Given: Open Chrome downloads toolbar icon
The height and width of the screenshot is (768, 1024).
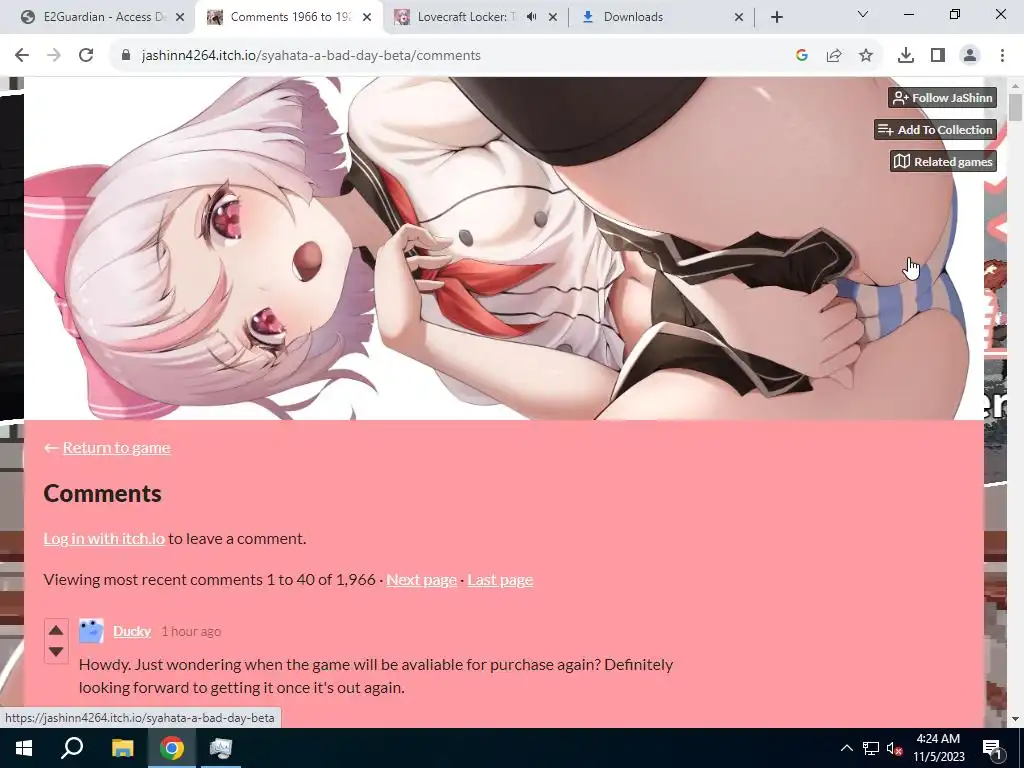Looking at the screenshot, I should pyautogui.click(x=905, y=56).
